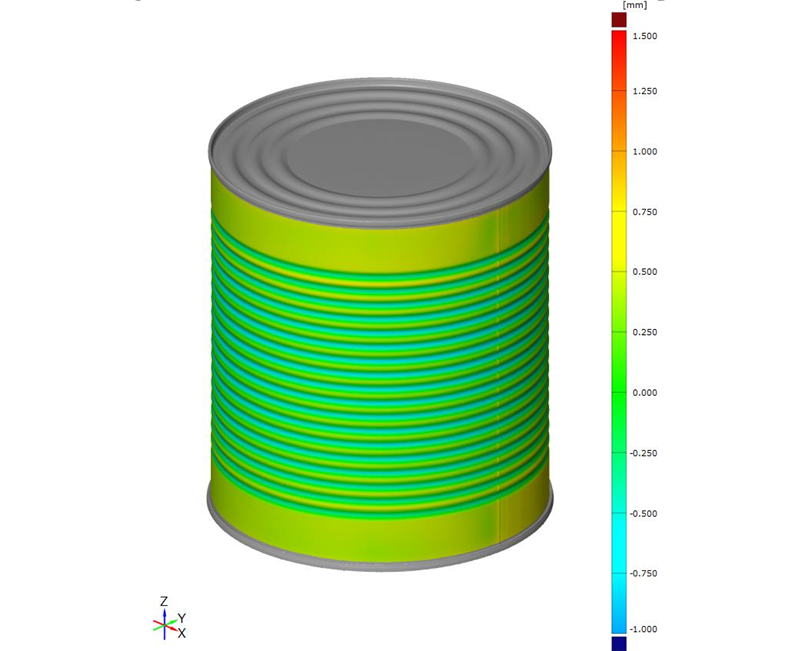Select the -1.000 legend value
This screenshot has width=800, height=651.
point(643,630)
